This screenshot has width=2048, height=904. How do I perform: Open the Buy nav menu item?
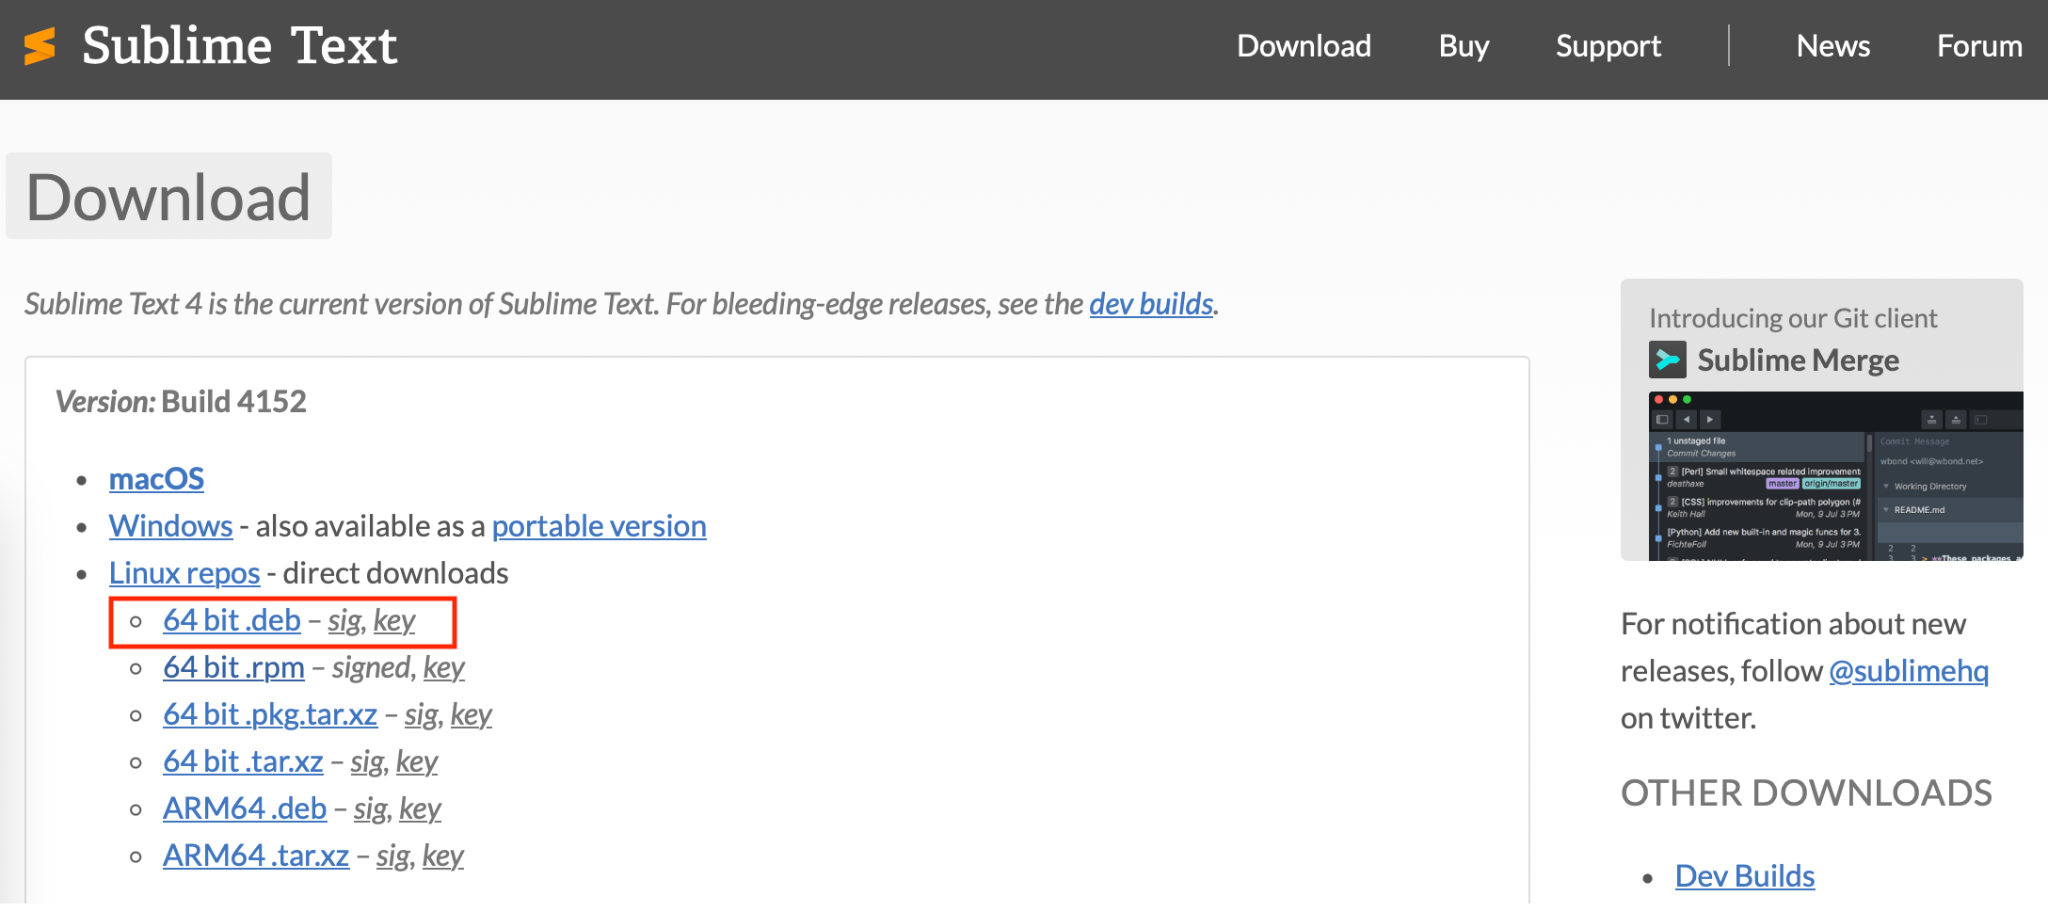click(1464, 46)
